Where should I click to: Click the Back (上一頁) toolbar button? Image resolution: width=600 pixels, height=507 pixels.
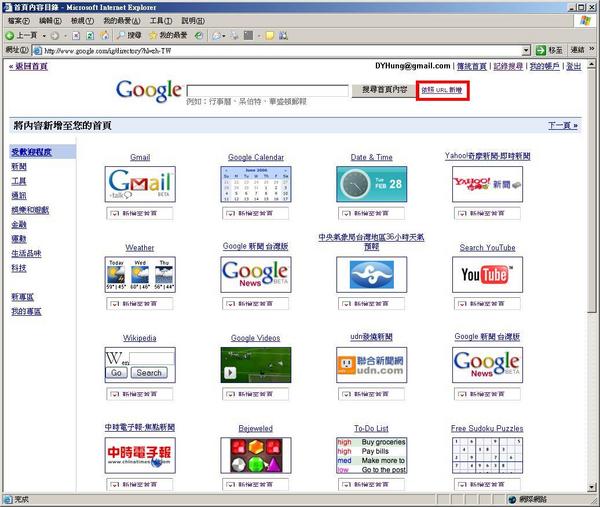click(21, 36)
